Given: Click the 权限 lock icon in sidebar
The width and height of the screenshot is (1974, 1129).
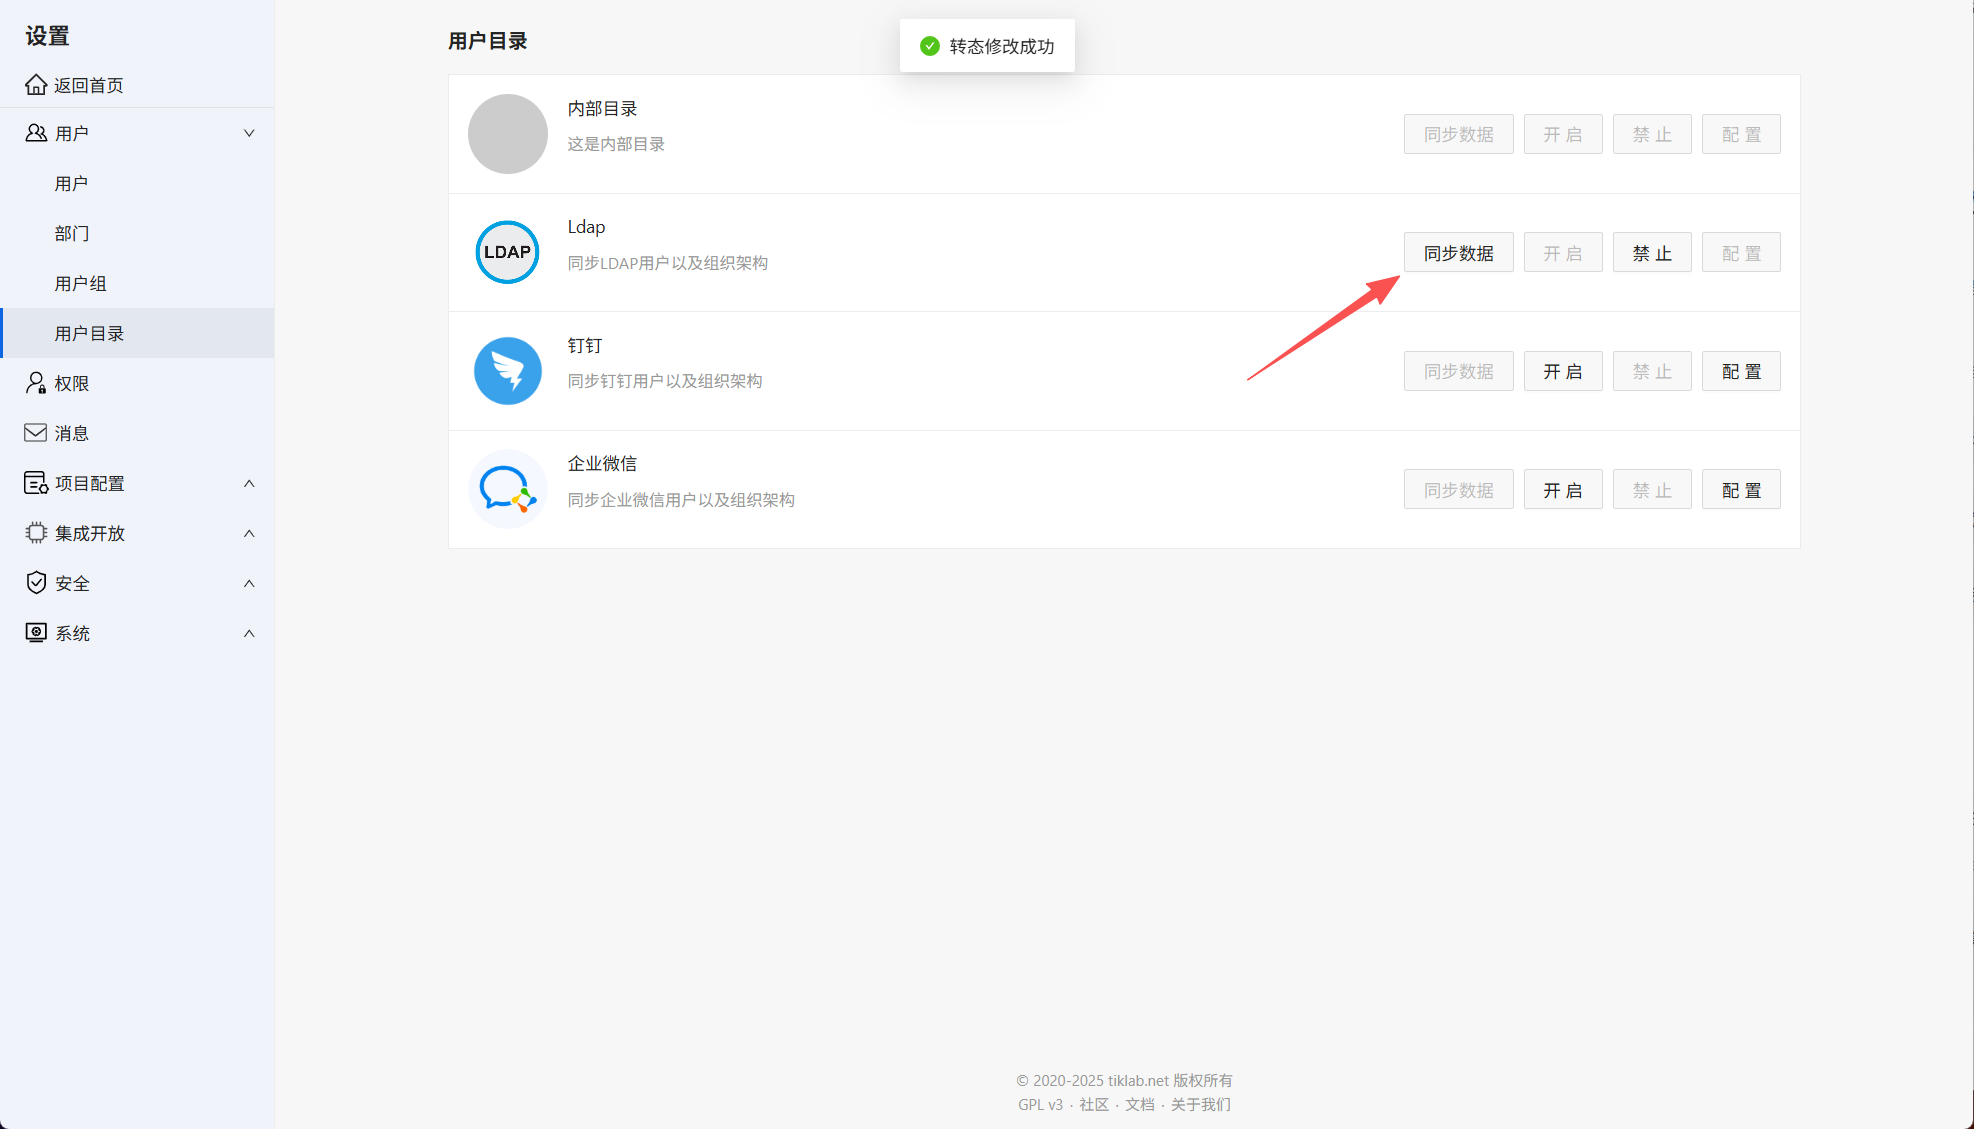Looking at the screenshot, I should [36, 383].
